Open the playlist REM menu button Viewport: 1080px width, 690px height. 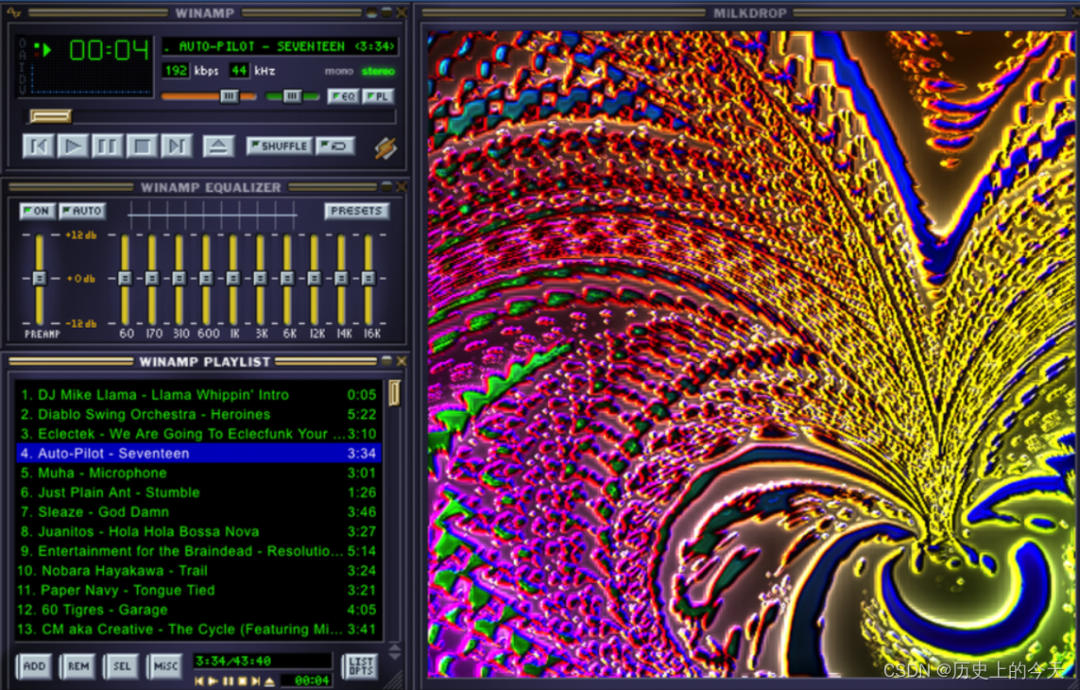pos(78,666)
